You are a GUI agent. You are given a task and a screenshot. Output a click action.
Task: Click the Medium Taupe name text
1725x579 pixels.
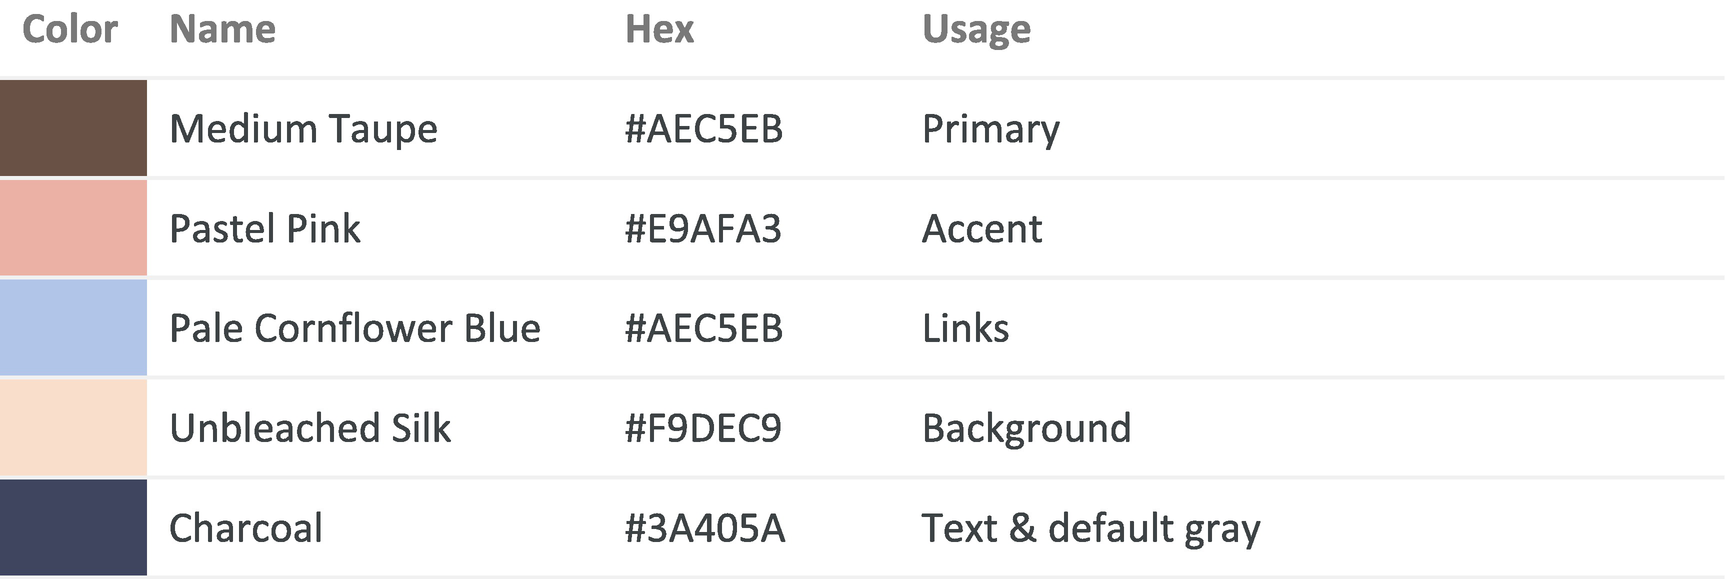303,129
